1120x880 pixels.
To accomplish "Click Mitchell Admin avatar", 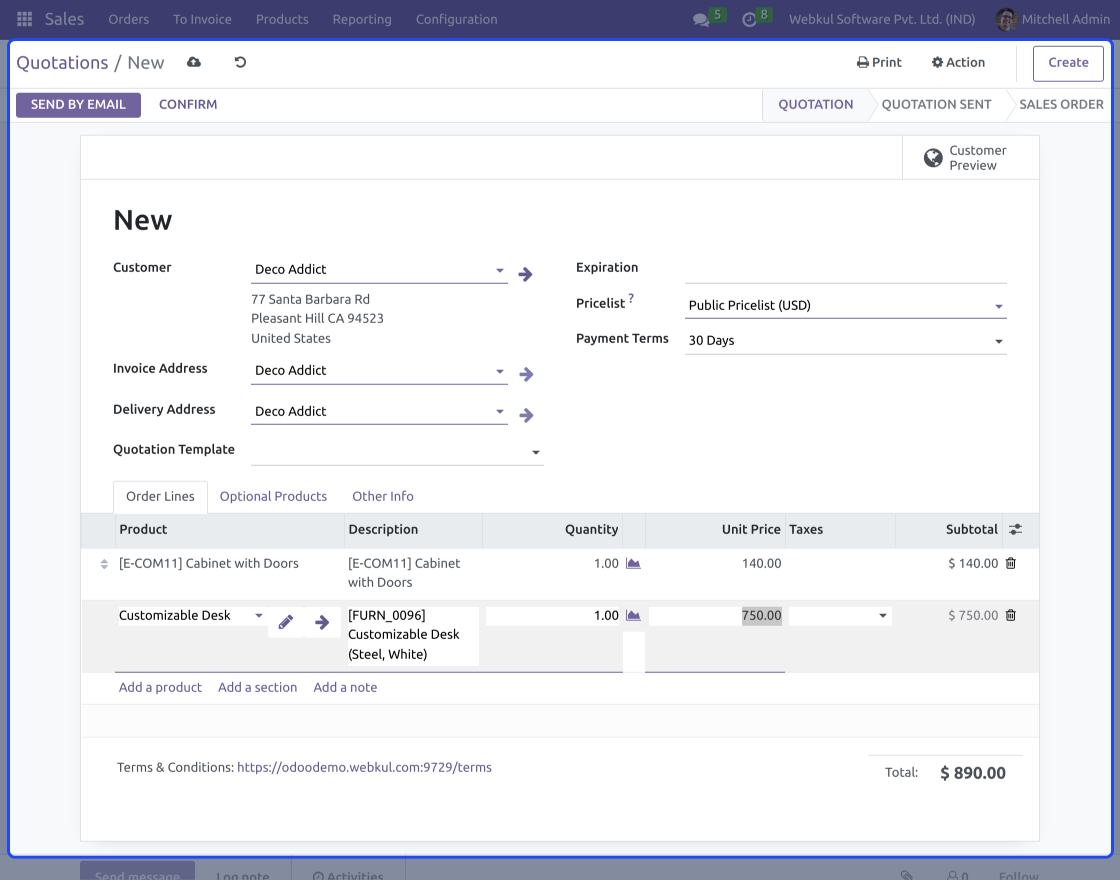I will (x=1006, y=19).
